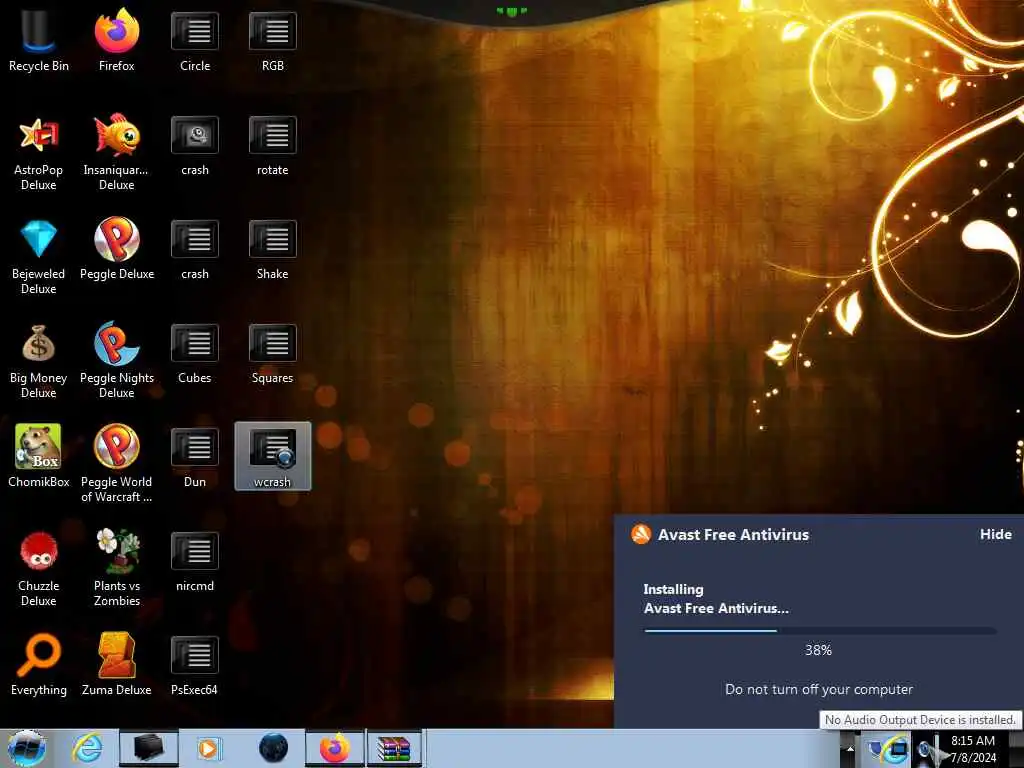
Task: Open the ChomikBox shortcut
Action: (x=39, y=455)
